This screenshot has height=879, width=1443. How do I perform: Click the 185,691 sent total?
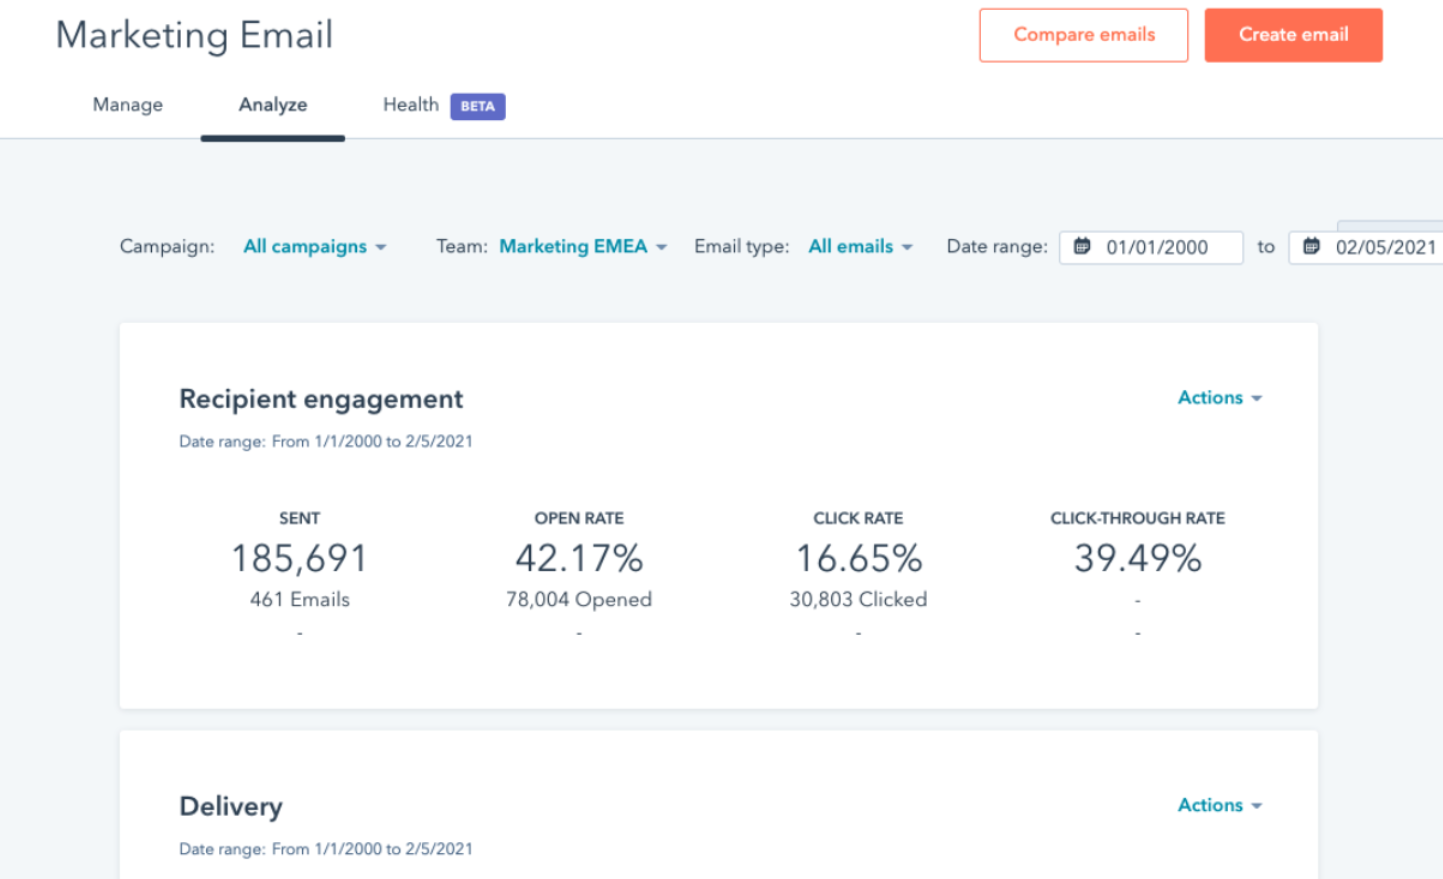pos(299,557)
